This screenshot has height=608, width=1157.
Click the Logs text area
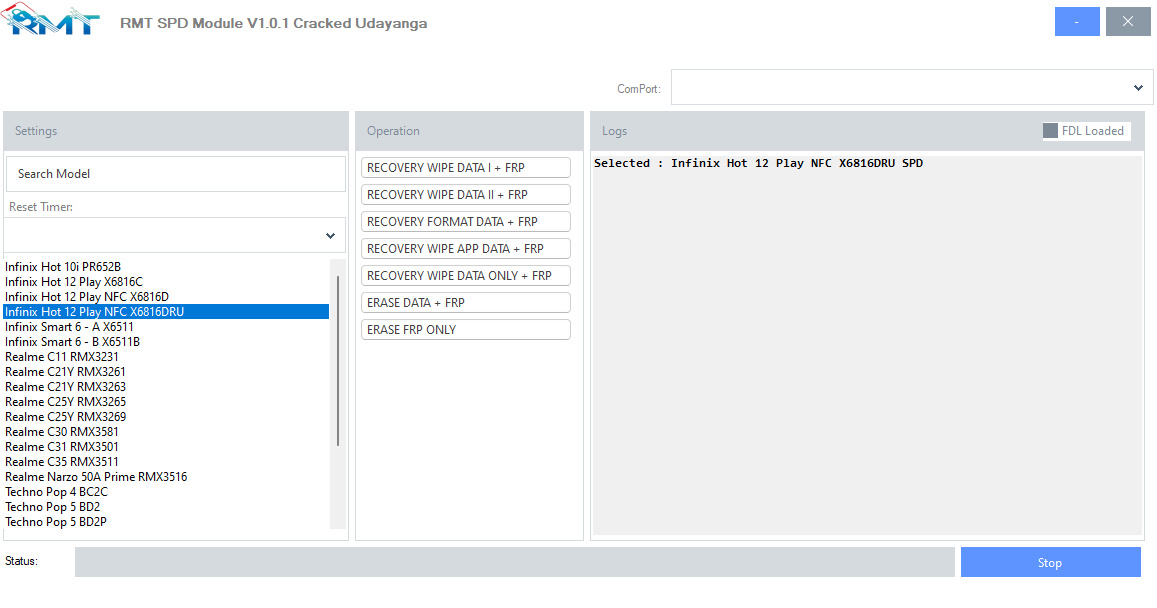pyautogui.click(x=867, y=345)
